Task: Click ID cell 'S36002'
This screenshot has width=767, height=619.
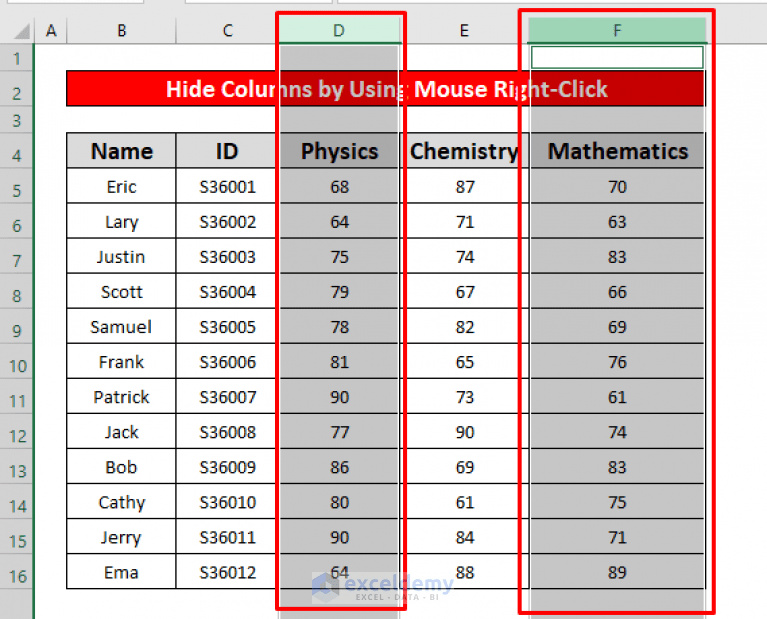Action: (x=227, y=222)
